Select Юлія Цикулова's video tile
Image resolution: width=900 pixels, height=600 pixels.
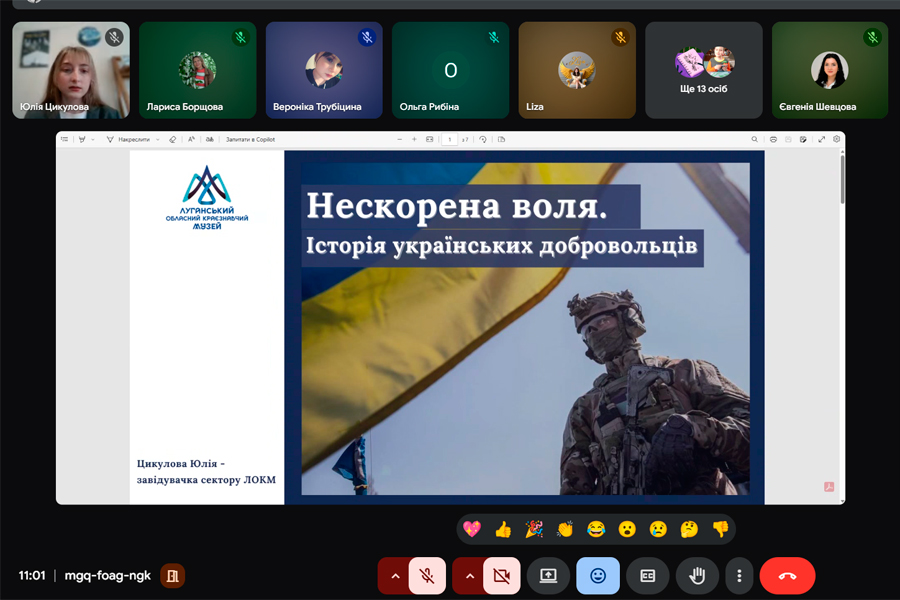pyautogui.click(x=70, y=70)
